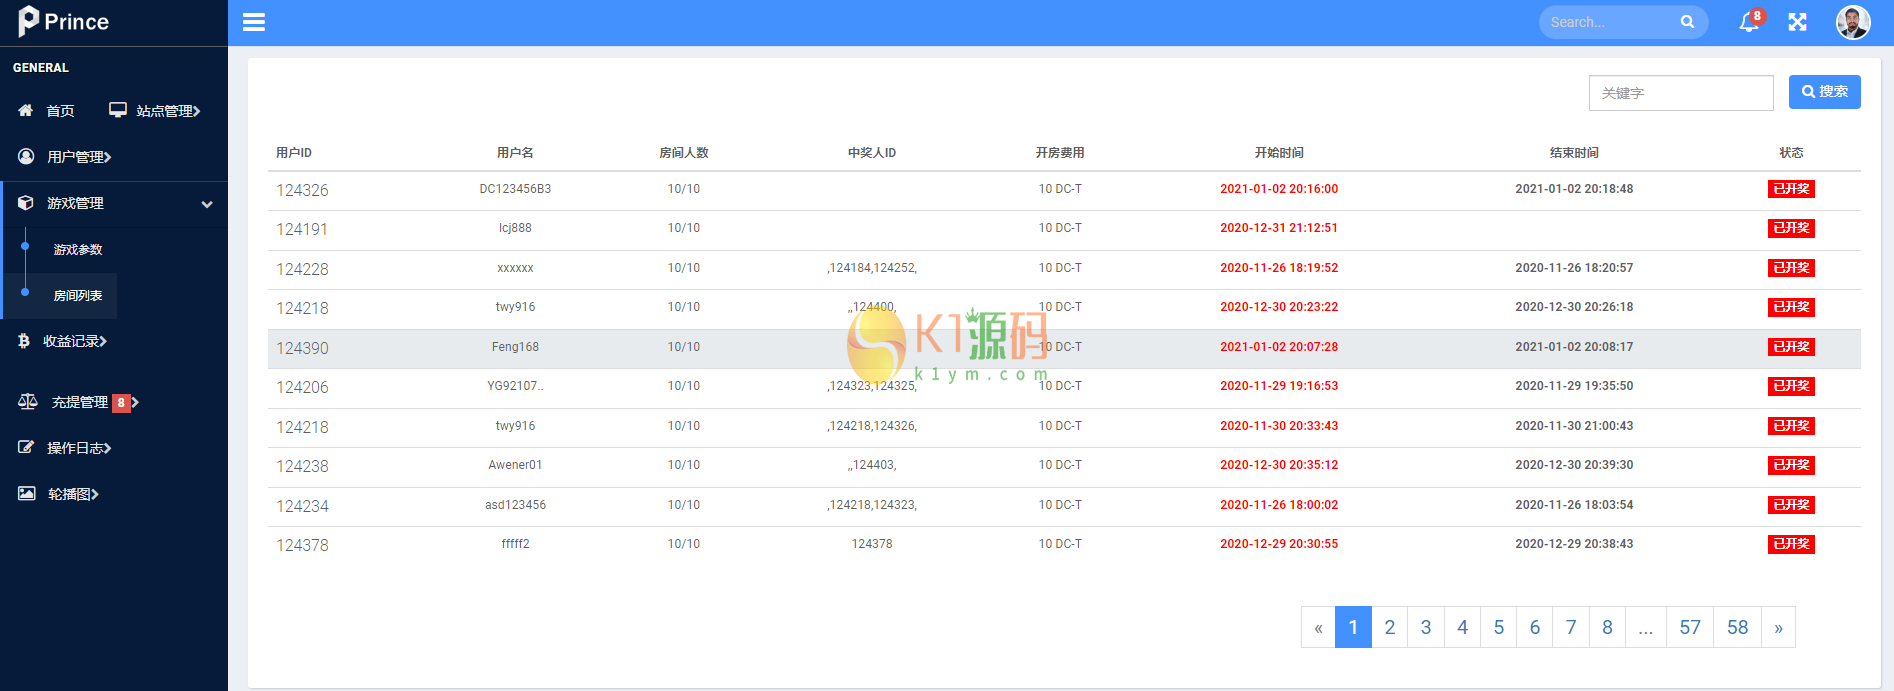Expand the 用户管理 menu
This screenshot has width=1894, height=691.
point(79,157)
